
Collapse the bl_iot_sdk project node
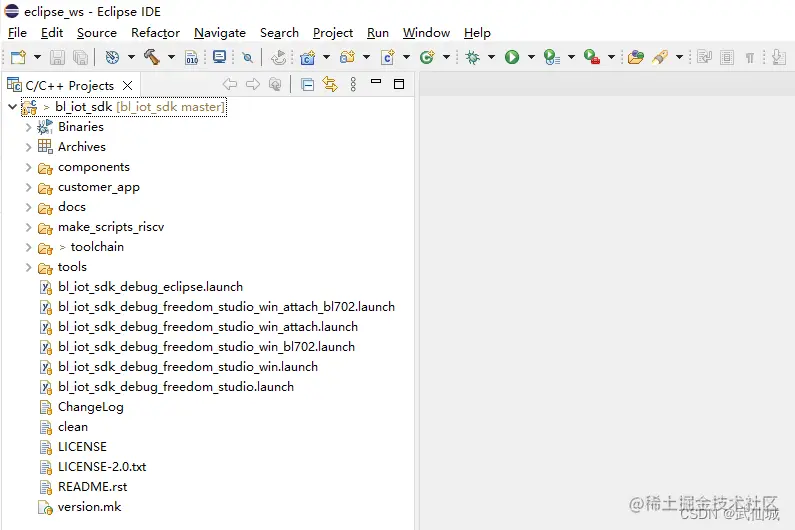tap(12, 107)
